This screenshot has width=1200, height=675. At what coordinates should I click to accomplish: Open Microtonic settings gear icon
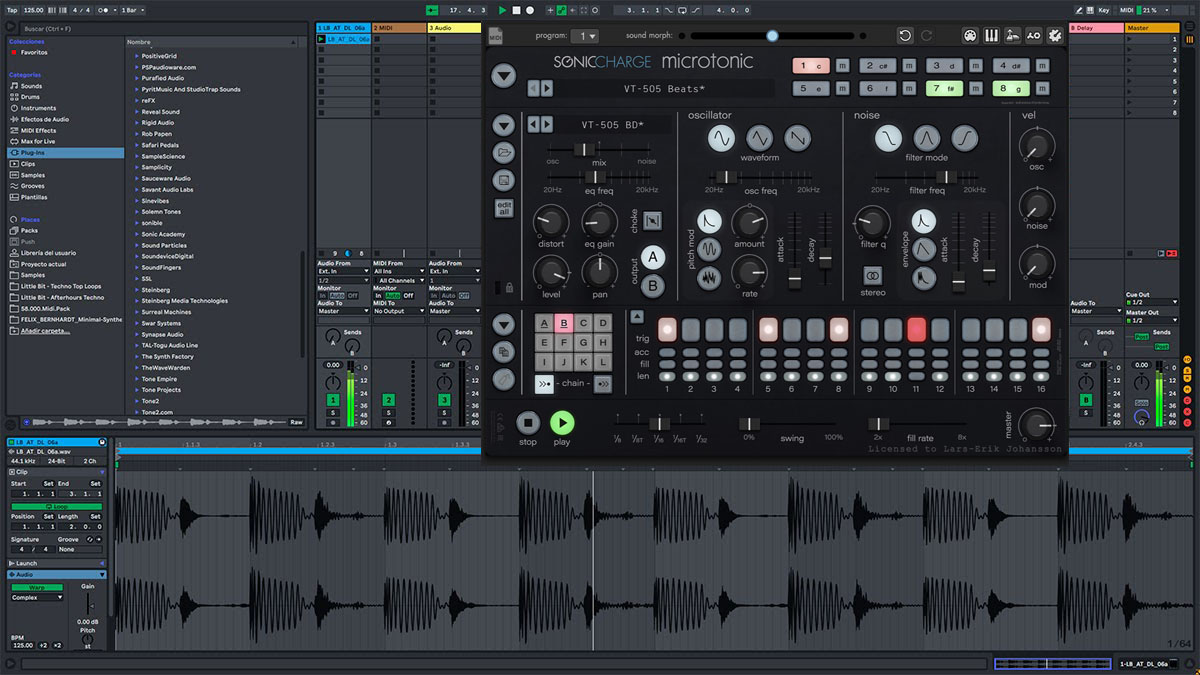[1055, 36]
